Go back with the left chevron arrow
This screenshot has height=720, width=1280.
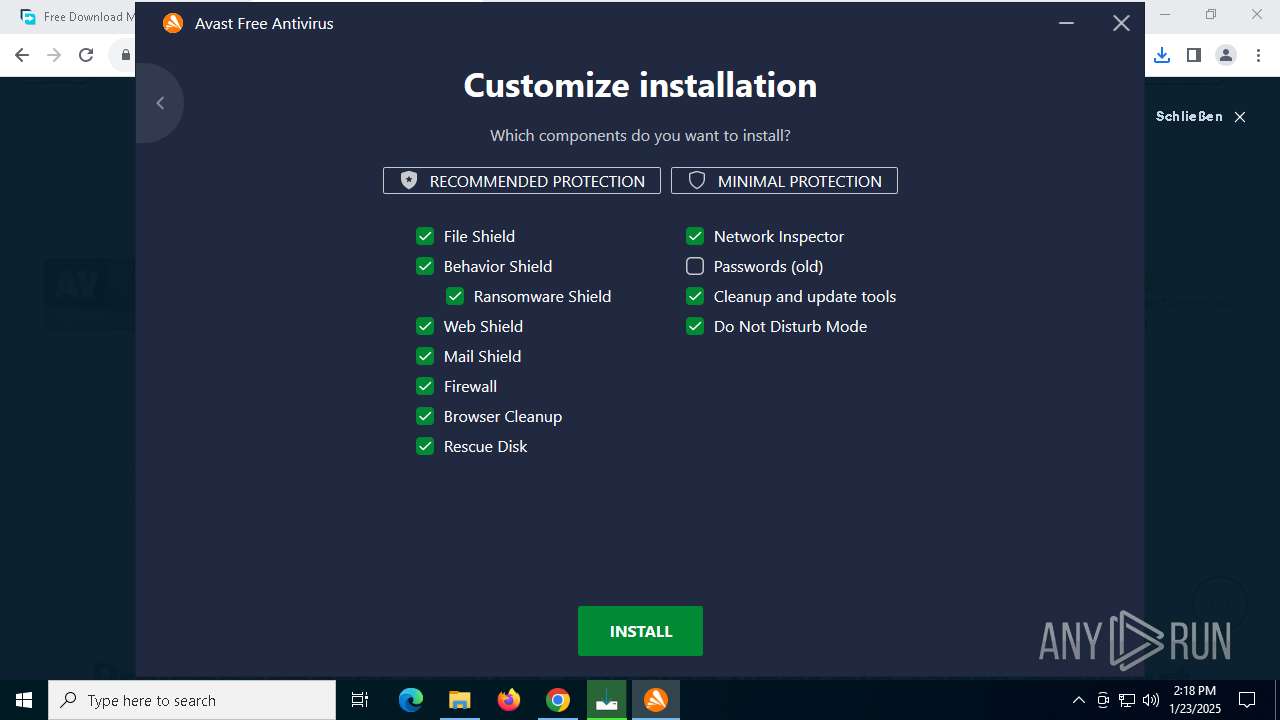point(160,103)
